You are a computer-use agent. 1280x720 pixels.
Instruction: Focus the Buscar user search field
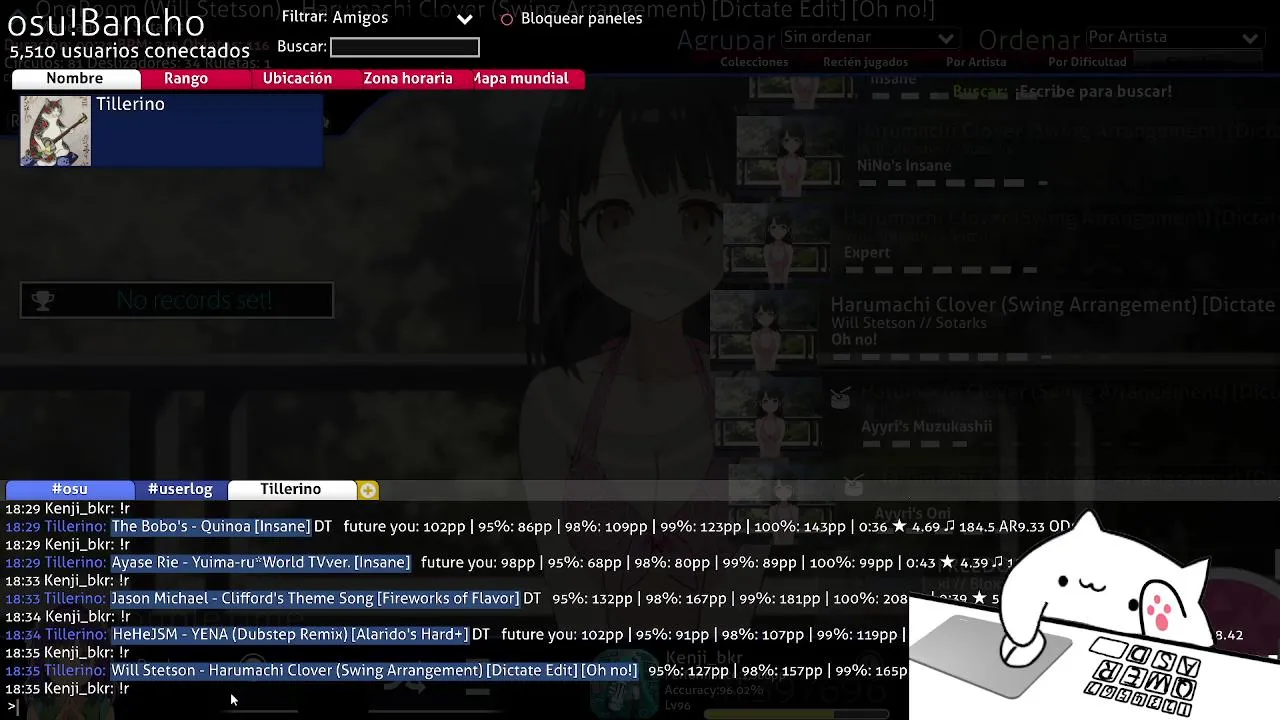coord(404,47)
